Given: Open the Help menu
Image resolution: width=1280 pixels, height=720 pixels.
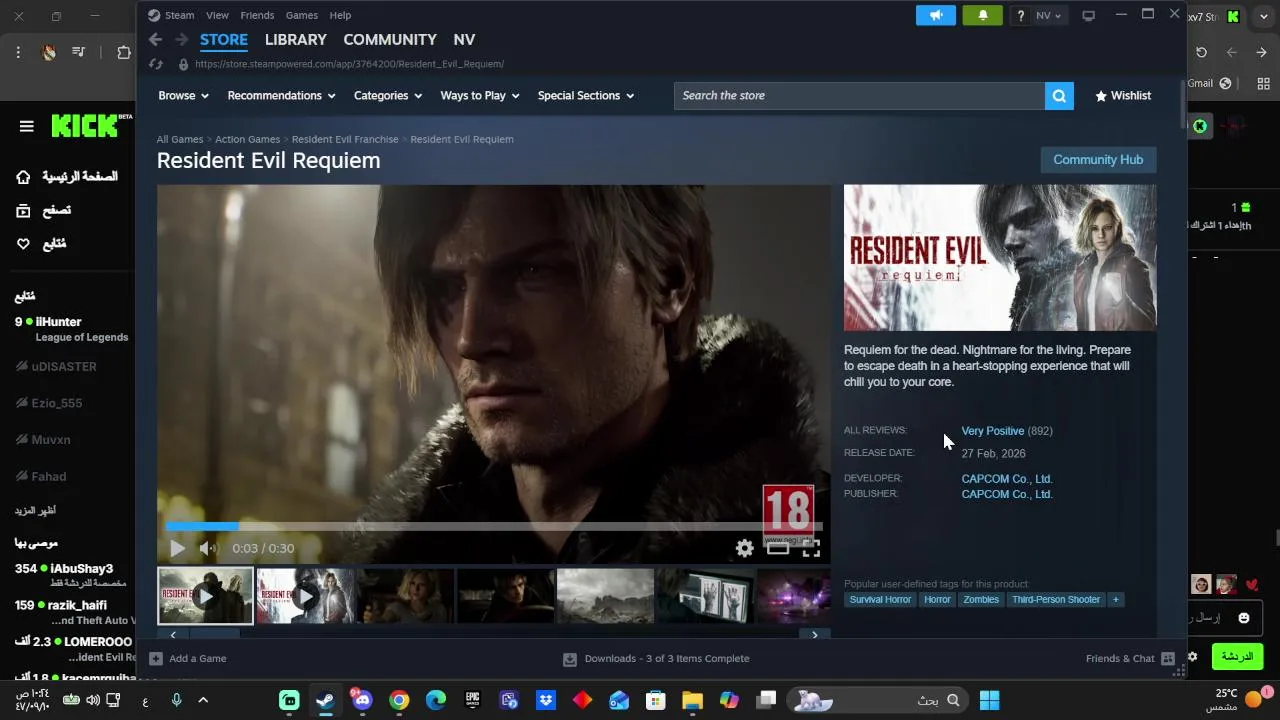Looking at the screenshot, I should coord(340,15).
